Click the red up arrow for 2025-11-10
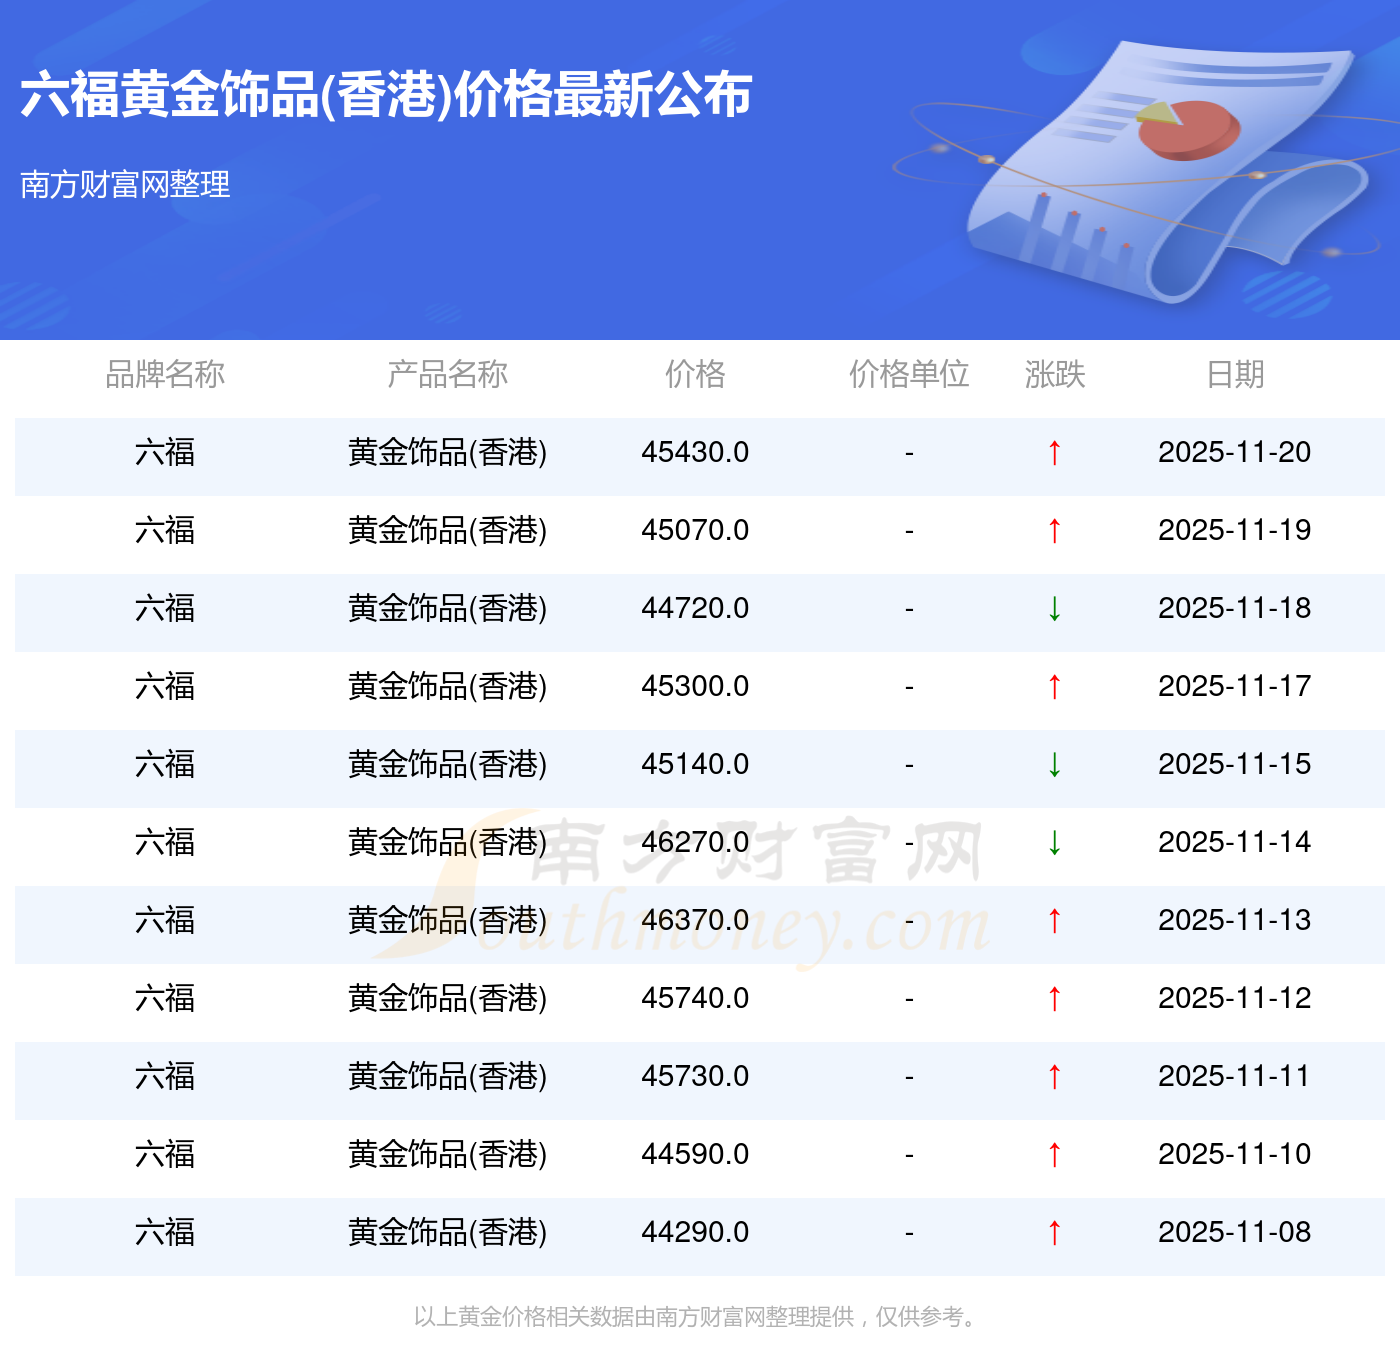The width and height of the screenshot is (1400, 1362). click(x=1054, y=1155)
